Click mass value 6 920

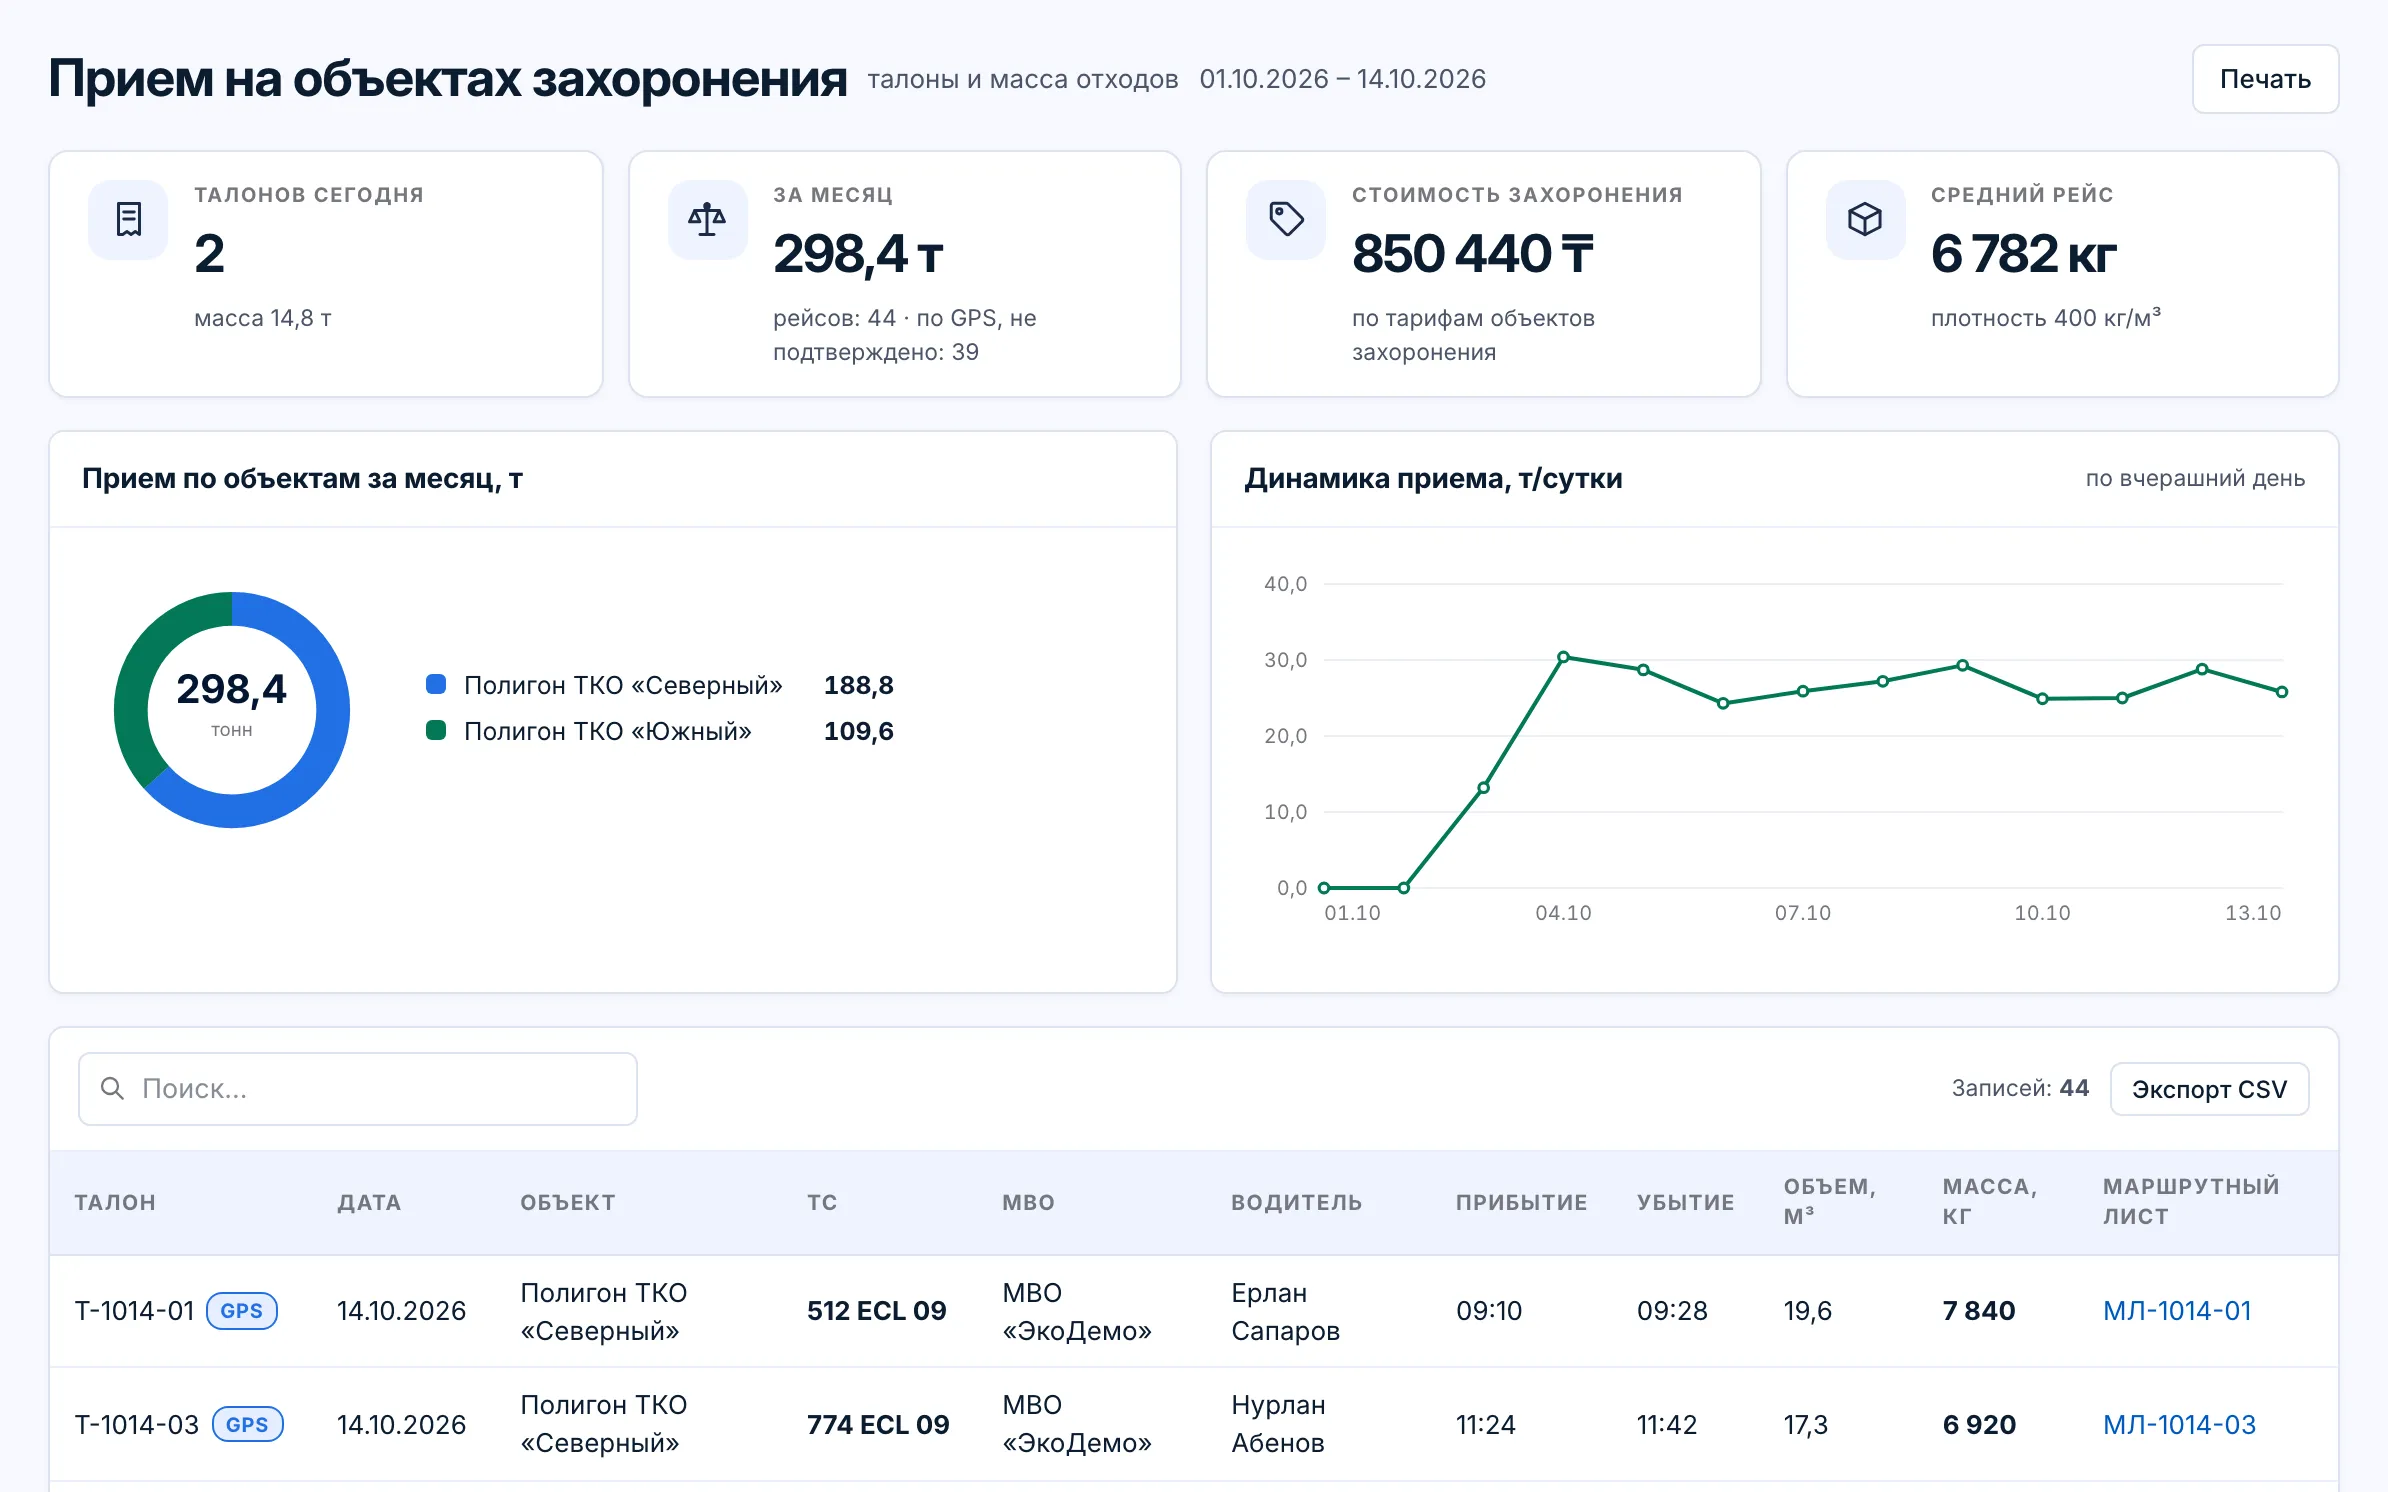click(x=1979, y=1424)
